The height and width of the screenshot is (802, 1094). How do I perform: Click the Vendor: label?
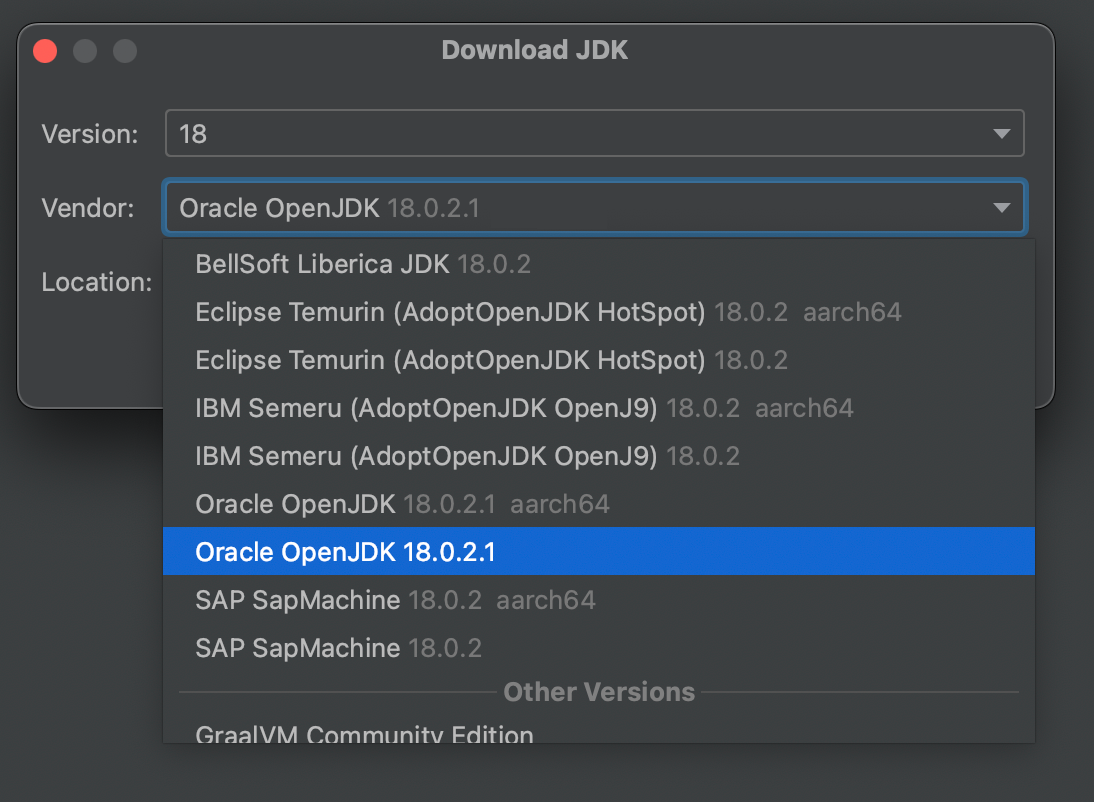(88, 208)
